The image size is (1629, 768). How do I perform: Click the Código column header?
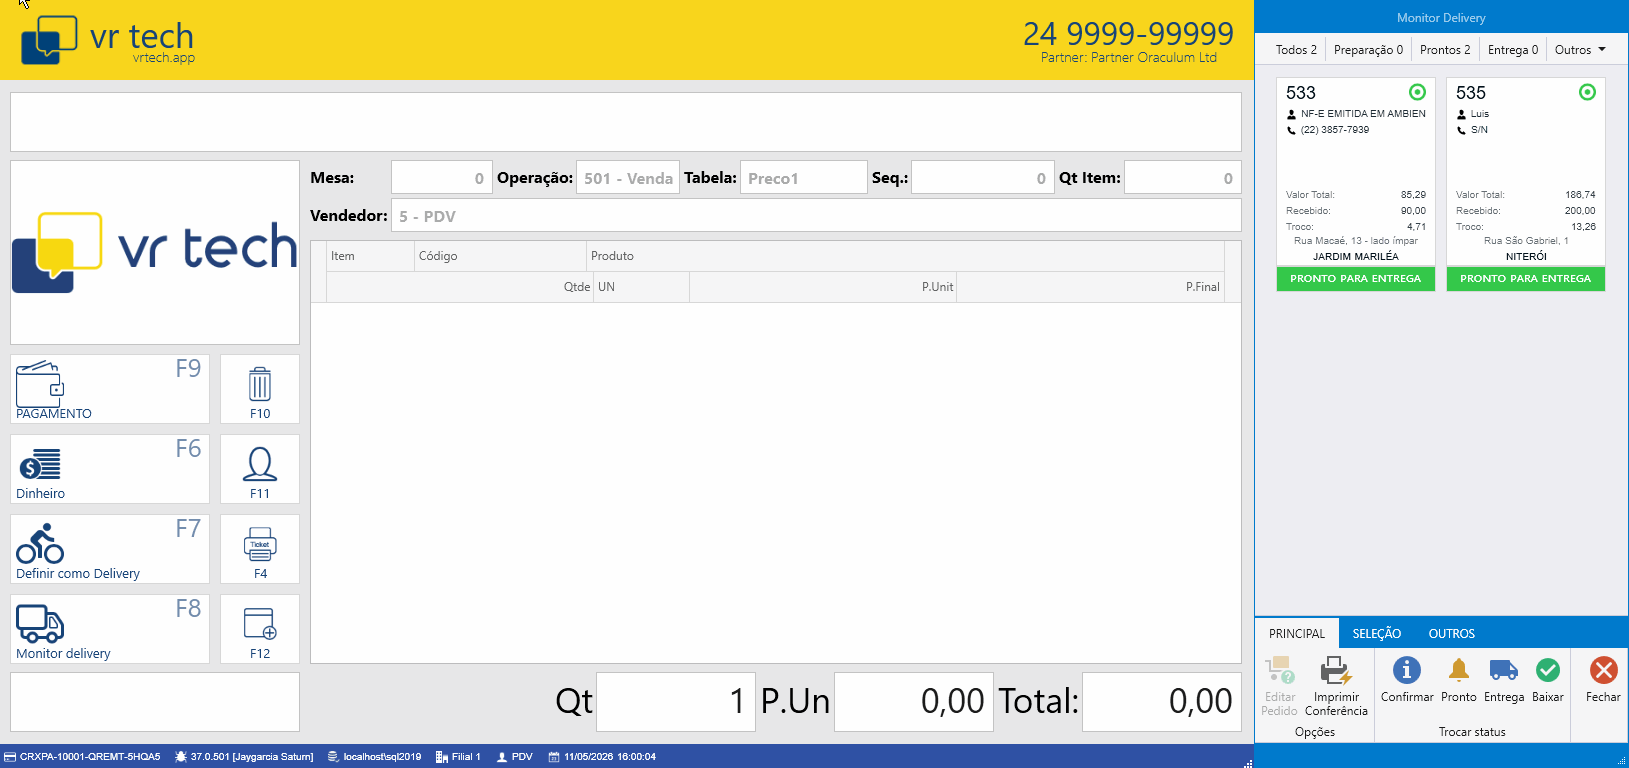click(x=500, y=256)
